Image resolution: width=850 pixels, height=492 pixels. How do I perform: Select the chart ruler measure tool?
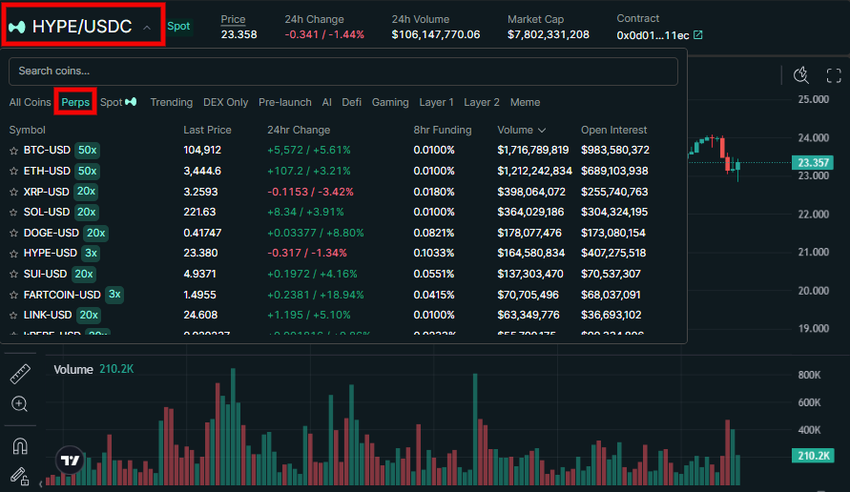(x=20, y=374)
